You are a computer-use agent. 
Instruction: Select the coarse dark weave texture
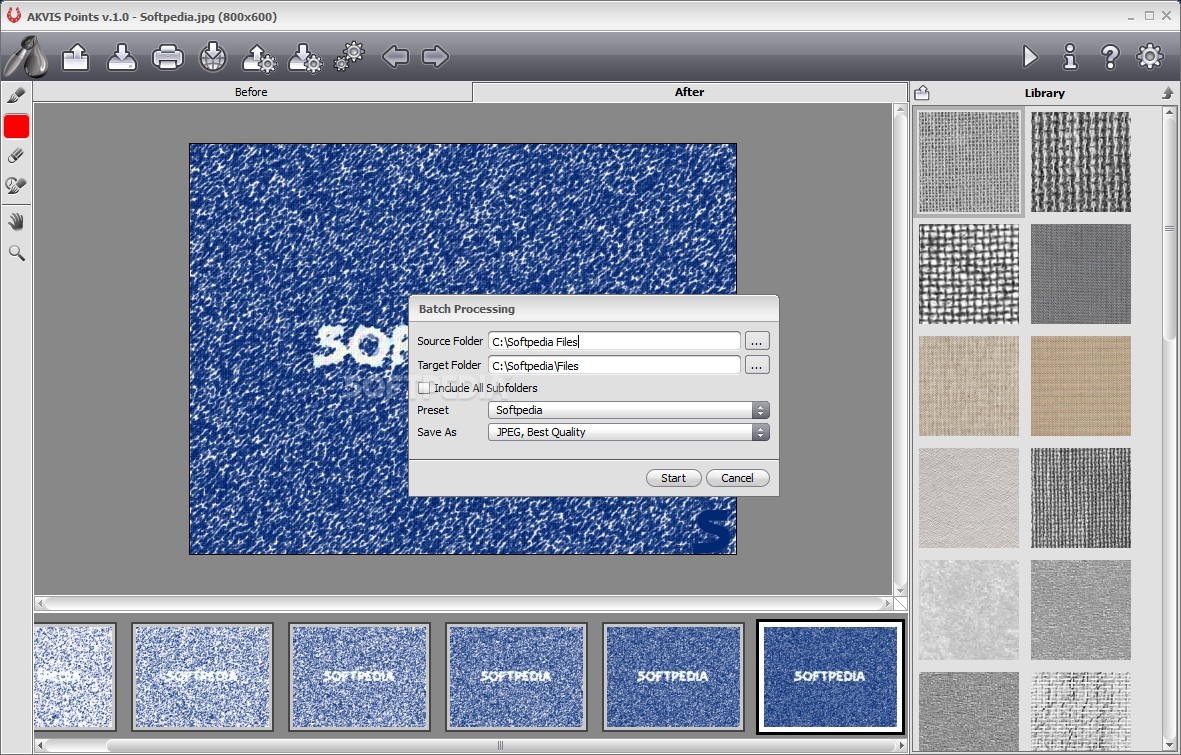pyautogui.click(x=1080, y=162)
